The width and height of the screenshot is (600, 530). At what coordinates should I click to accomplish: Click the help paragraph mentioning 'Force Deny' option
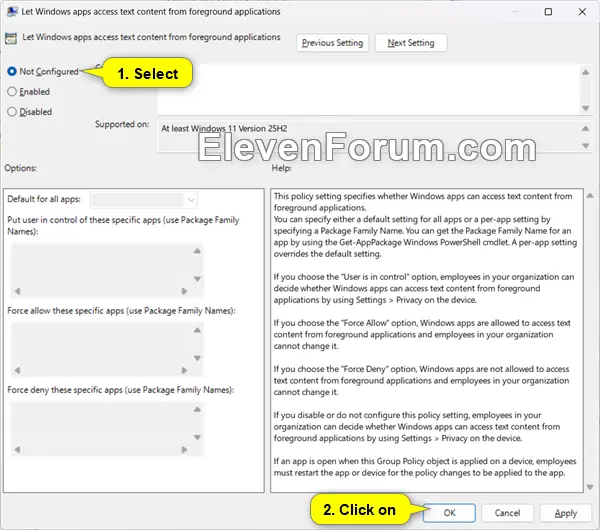[421, 380]
